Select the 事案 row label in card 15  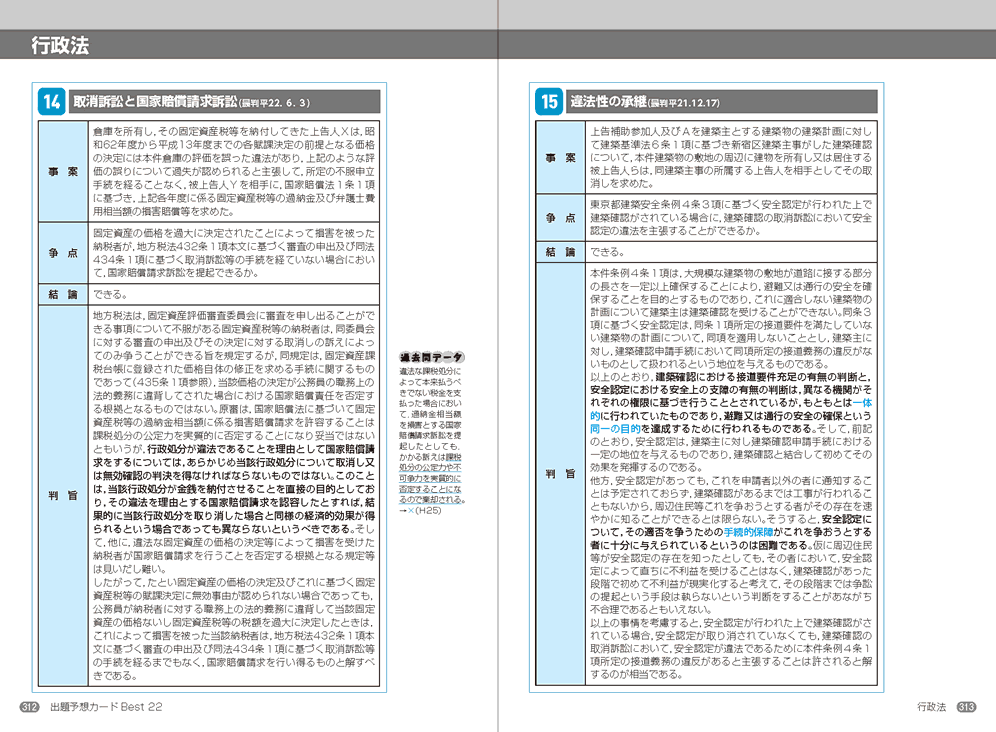click(560, 158)
